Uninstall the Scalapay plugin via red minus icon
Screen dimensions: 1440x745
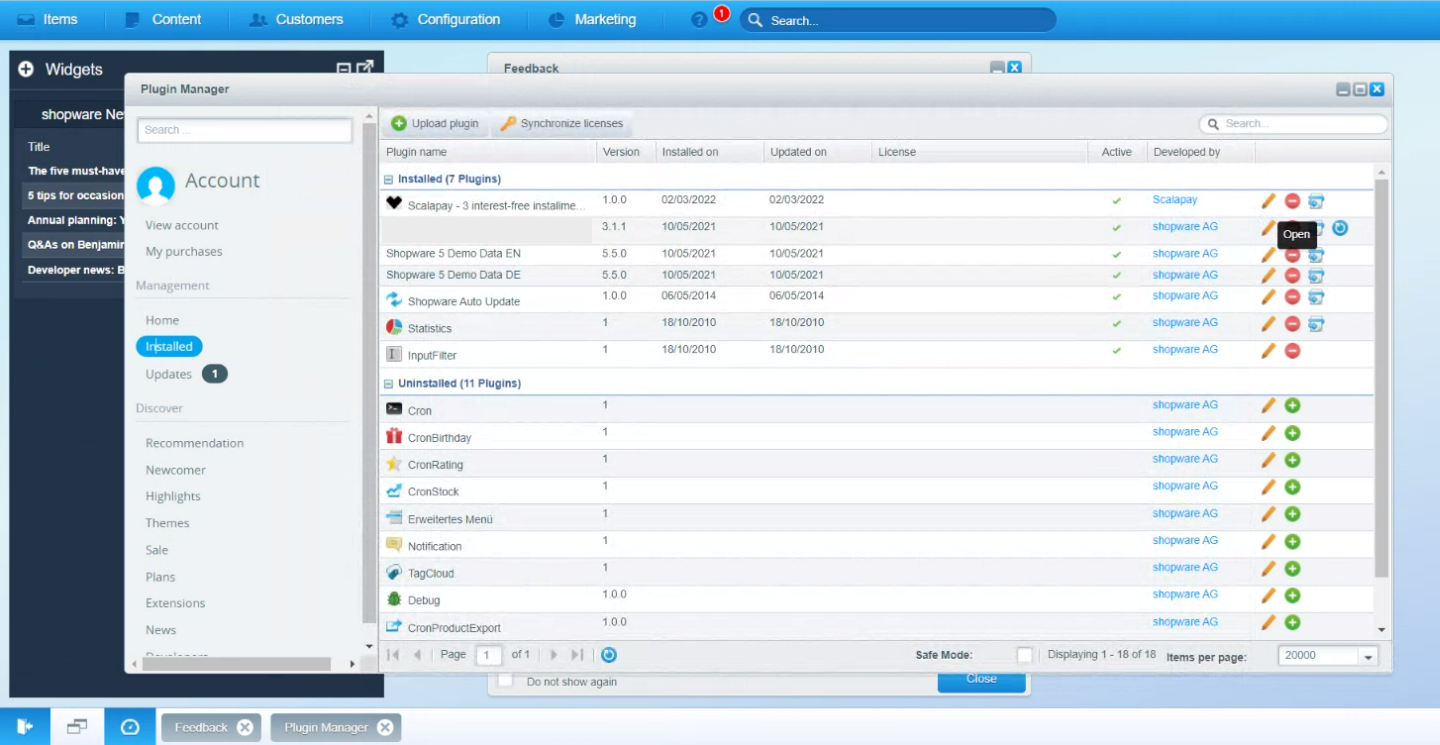click(x=1292, y=201)
